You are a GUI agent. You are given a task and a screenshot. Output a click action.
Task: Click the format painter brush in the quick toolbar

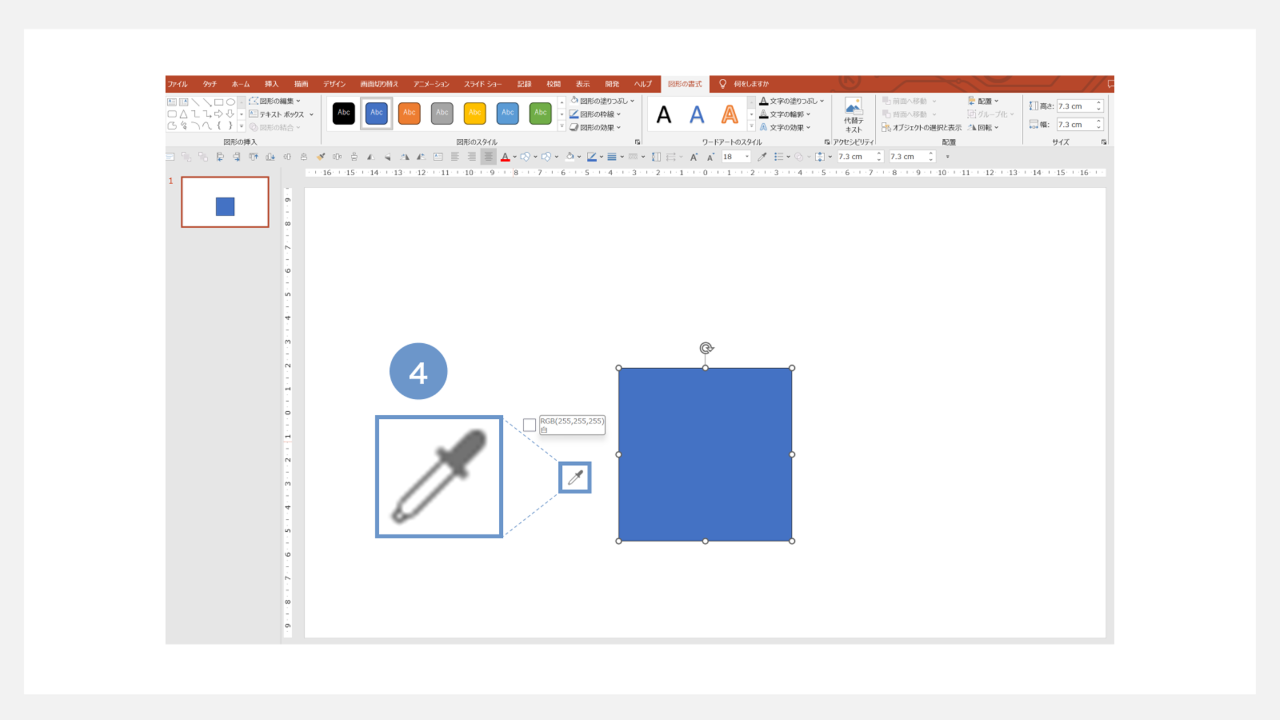[x=321, y=157]
